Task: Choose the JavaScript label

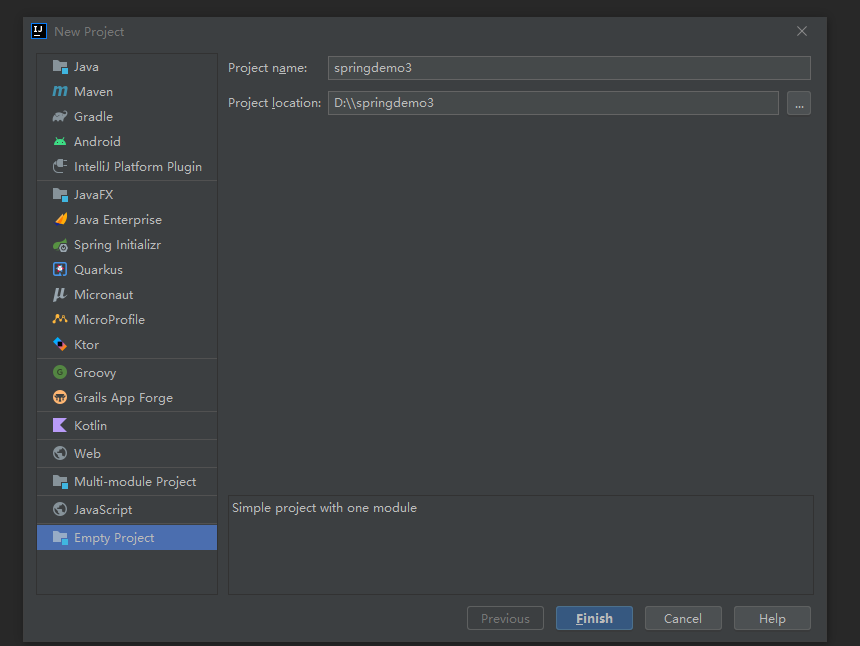Action: click(x=103, y=509)
